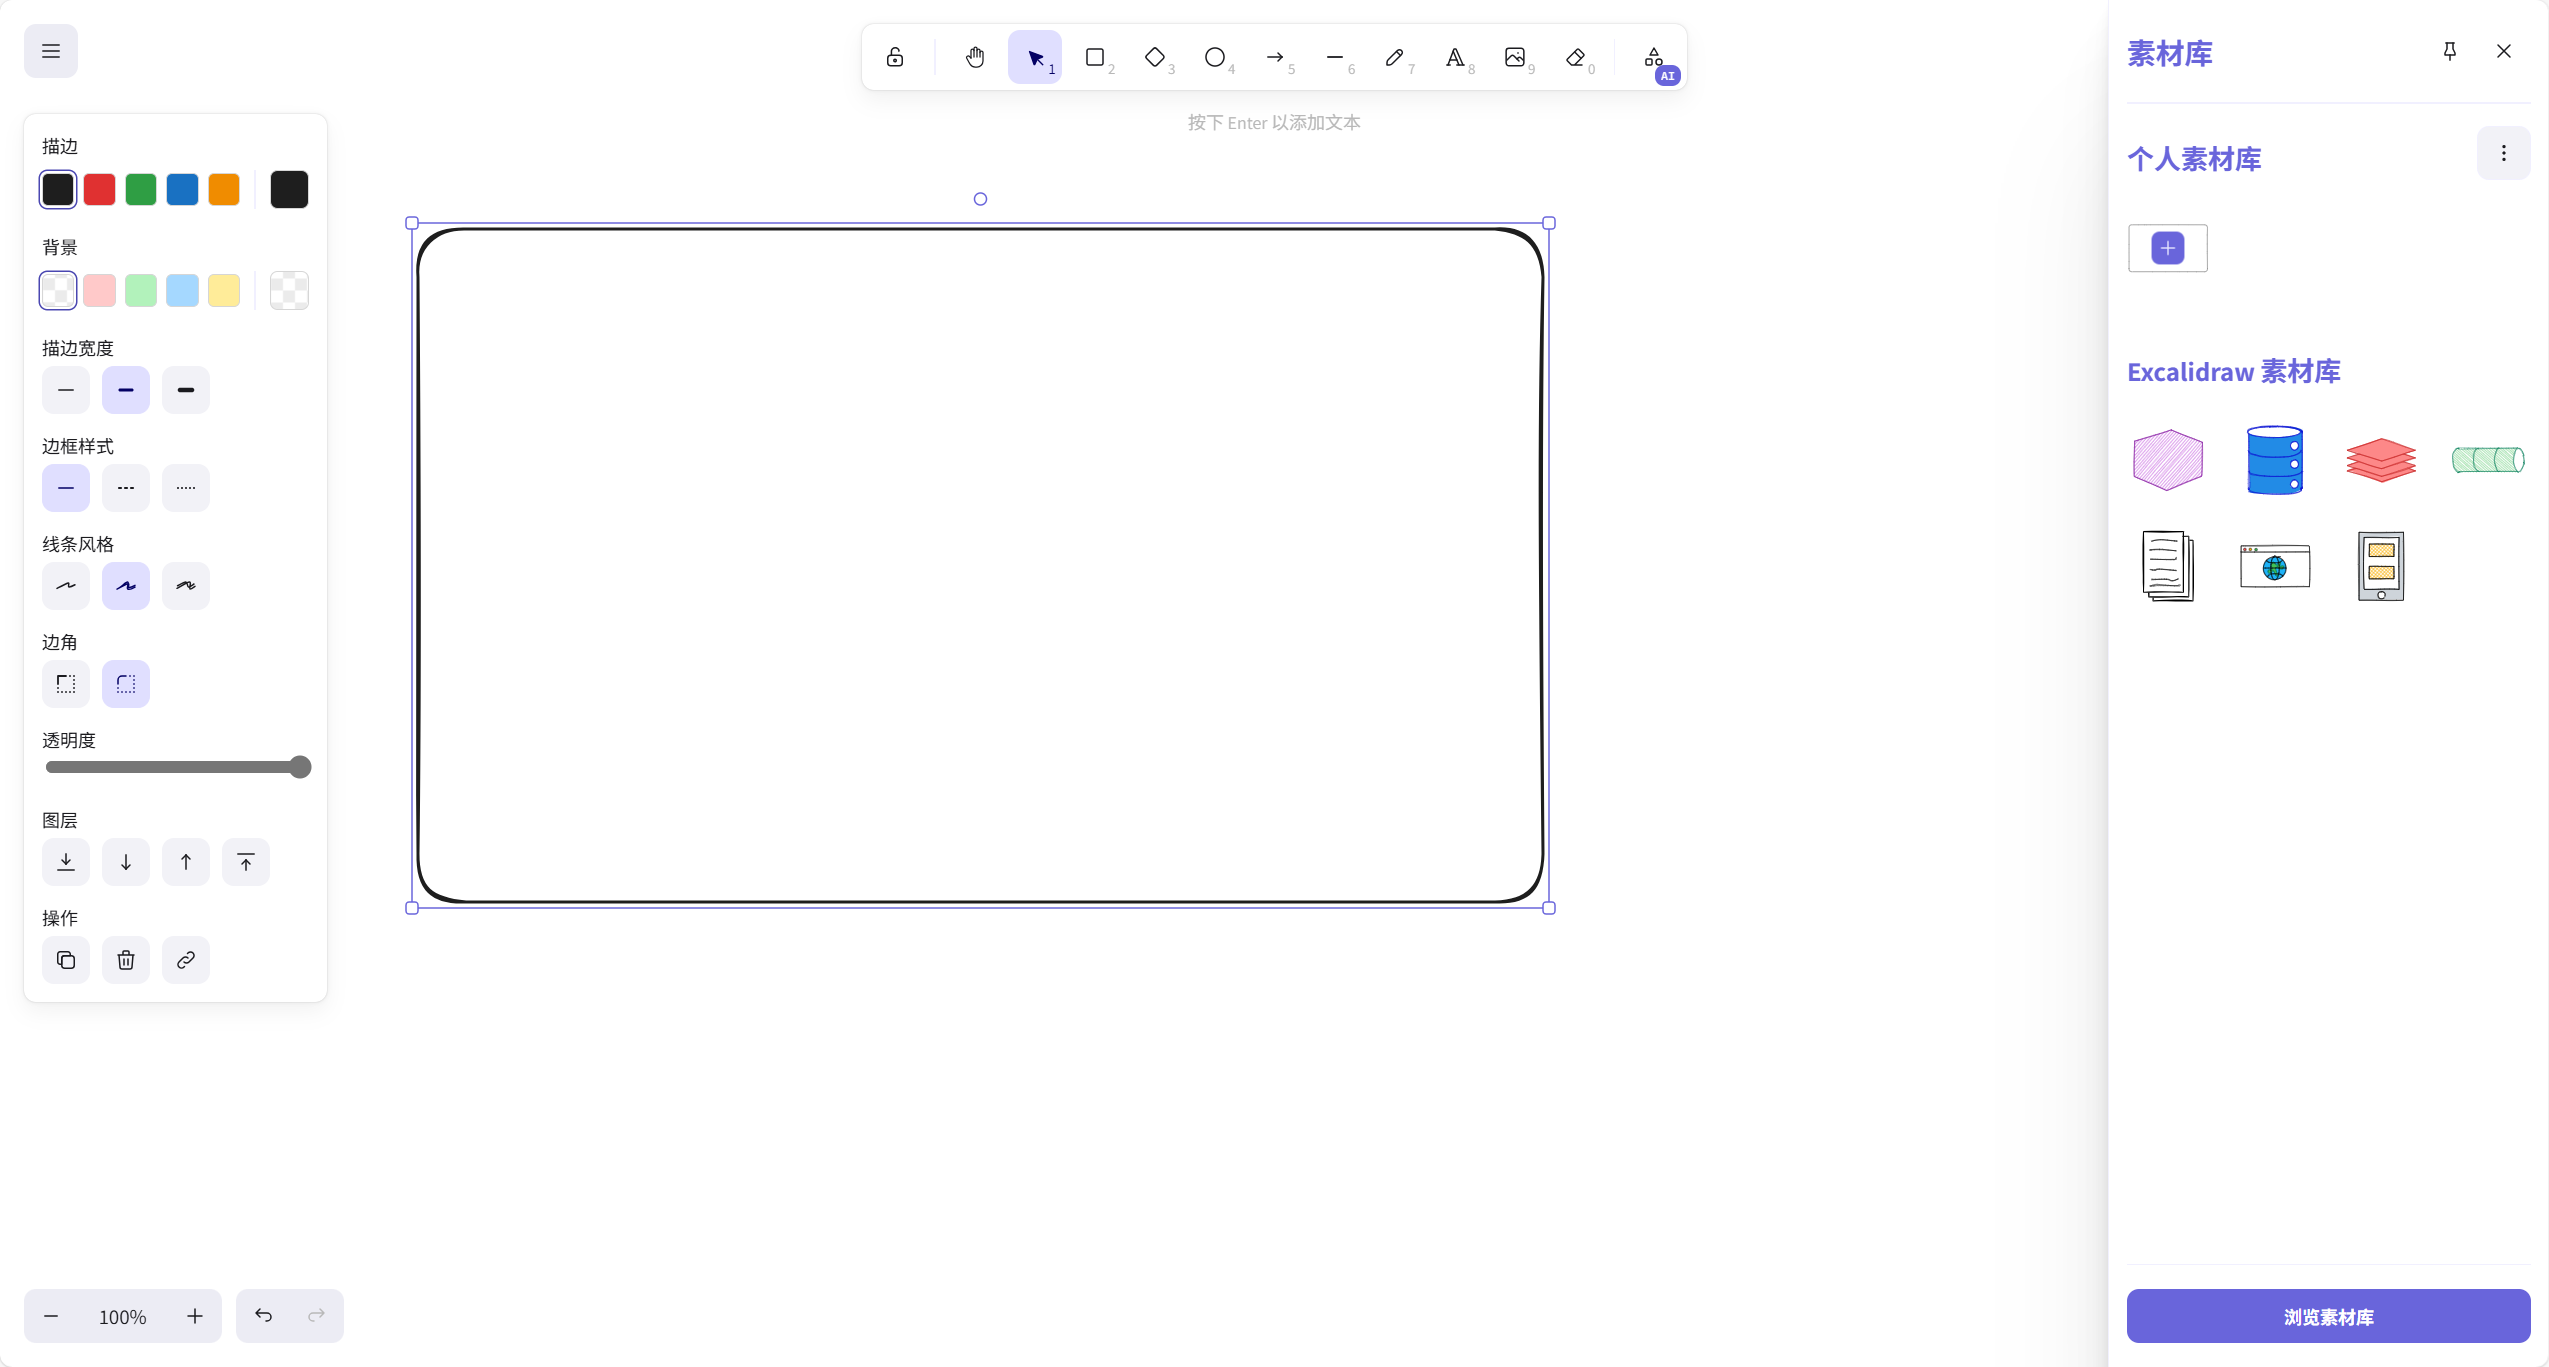Choose yellow background swatch

pyautogui.click(x=224, y=290)
